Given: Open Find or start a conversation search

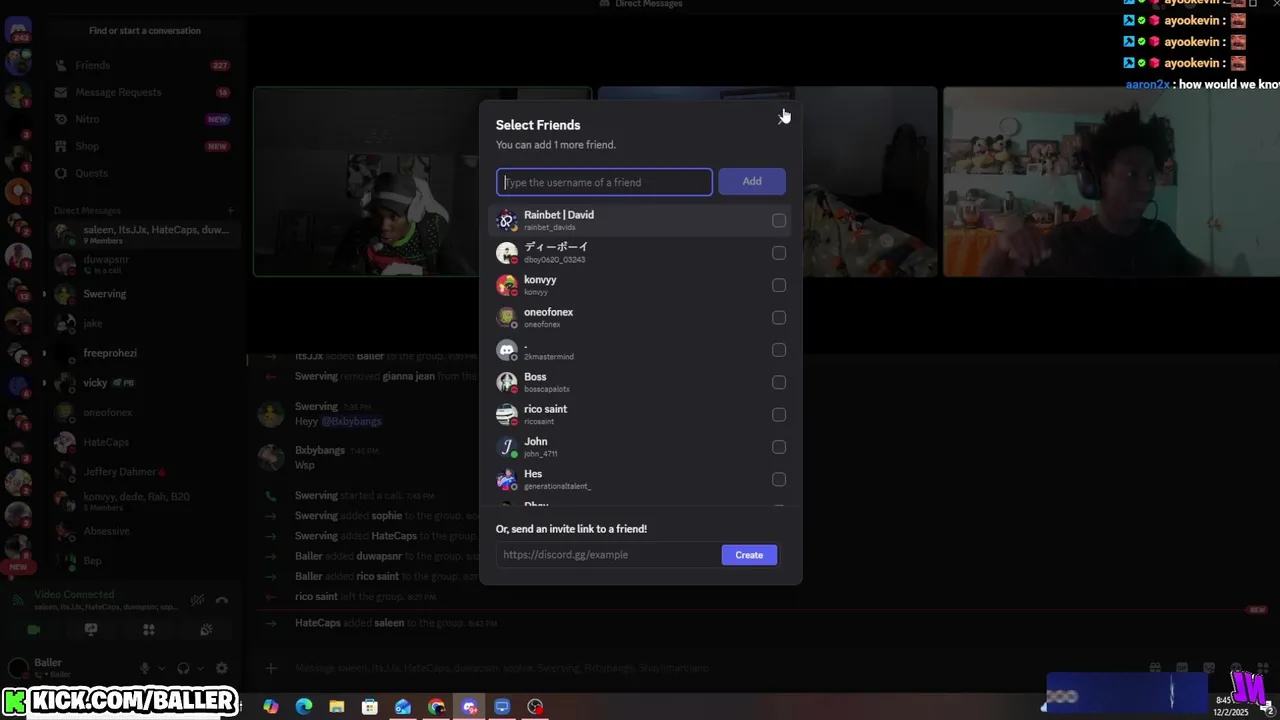Looking at the screenshot, I should click(x=144, y=30).
